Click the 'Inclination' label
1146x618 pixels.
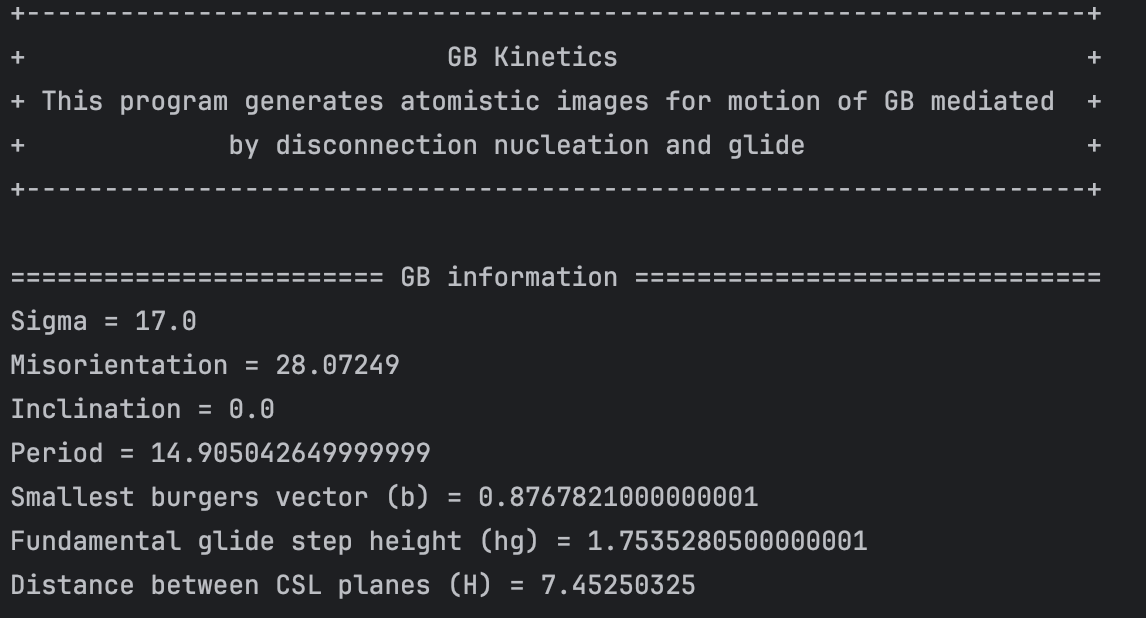pos(96,410)
